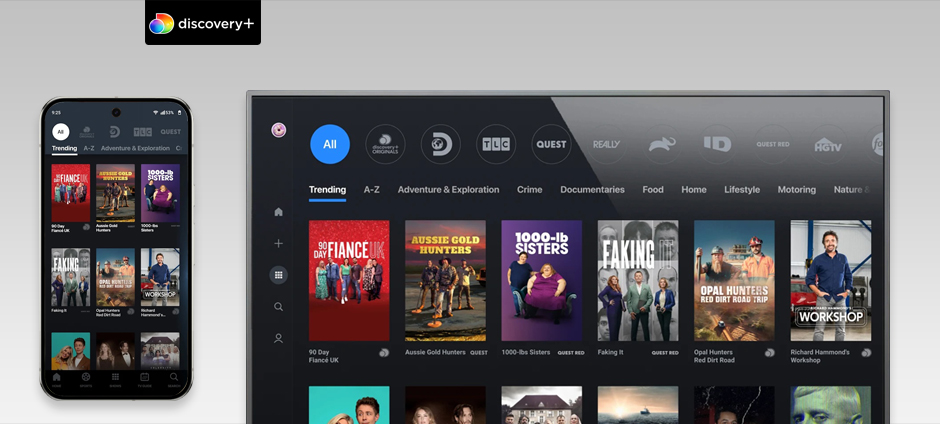Open Faking It poster on TV
The height and width of the screenshot is (424, 940).
pos(638,281)
